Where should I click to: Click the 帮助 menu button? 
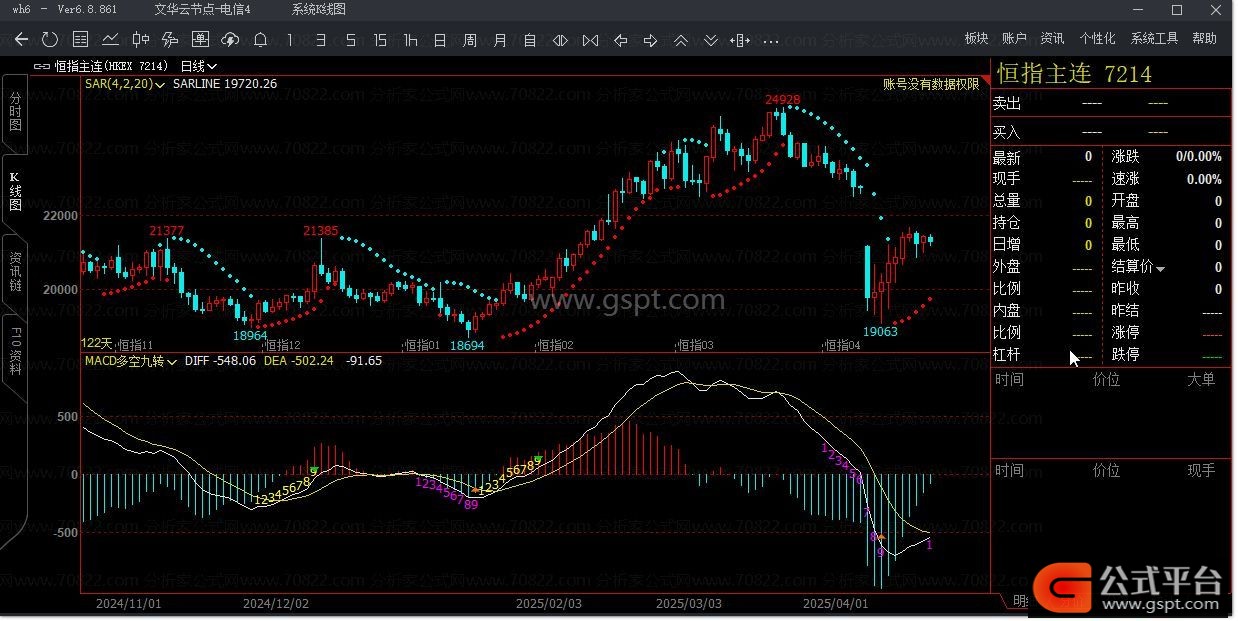point(1204,38)
